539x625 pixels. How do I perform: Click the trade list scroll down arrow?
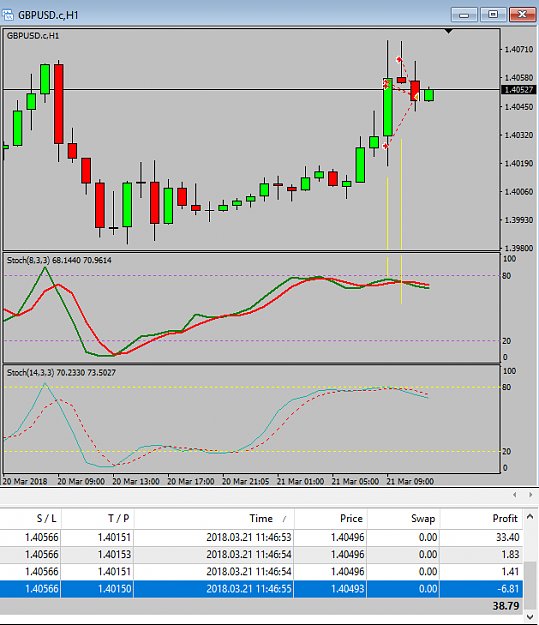pos(530,617)
